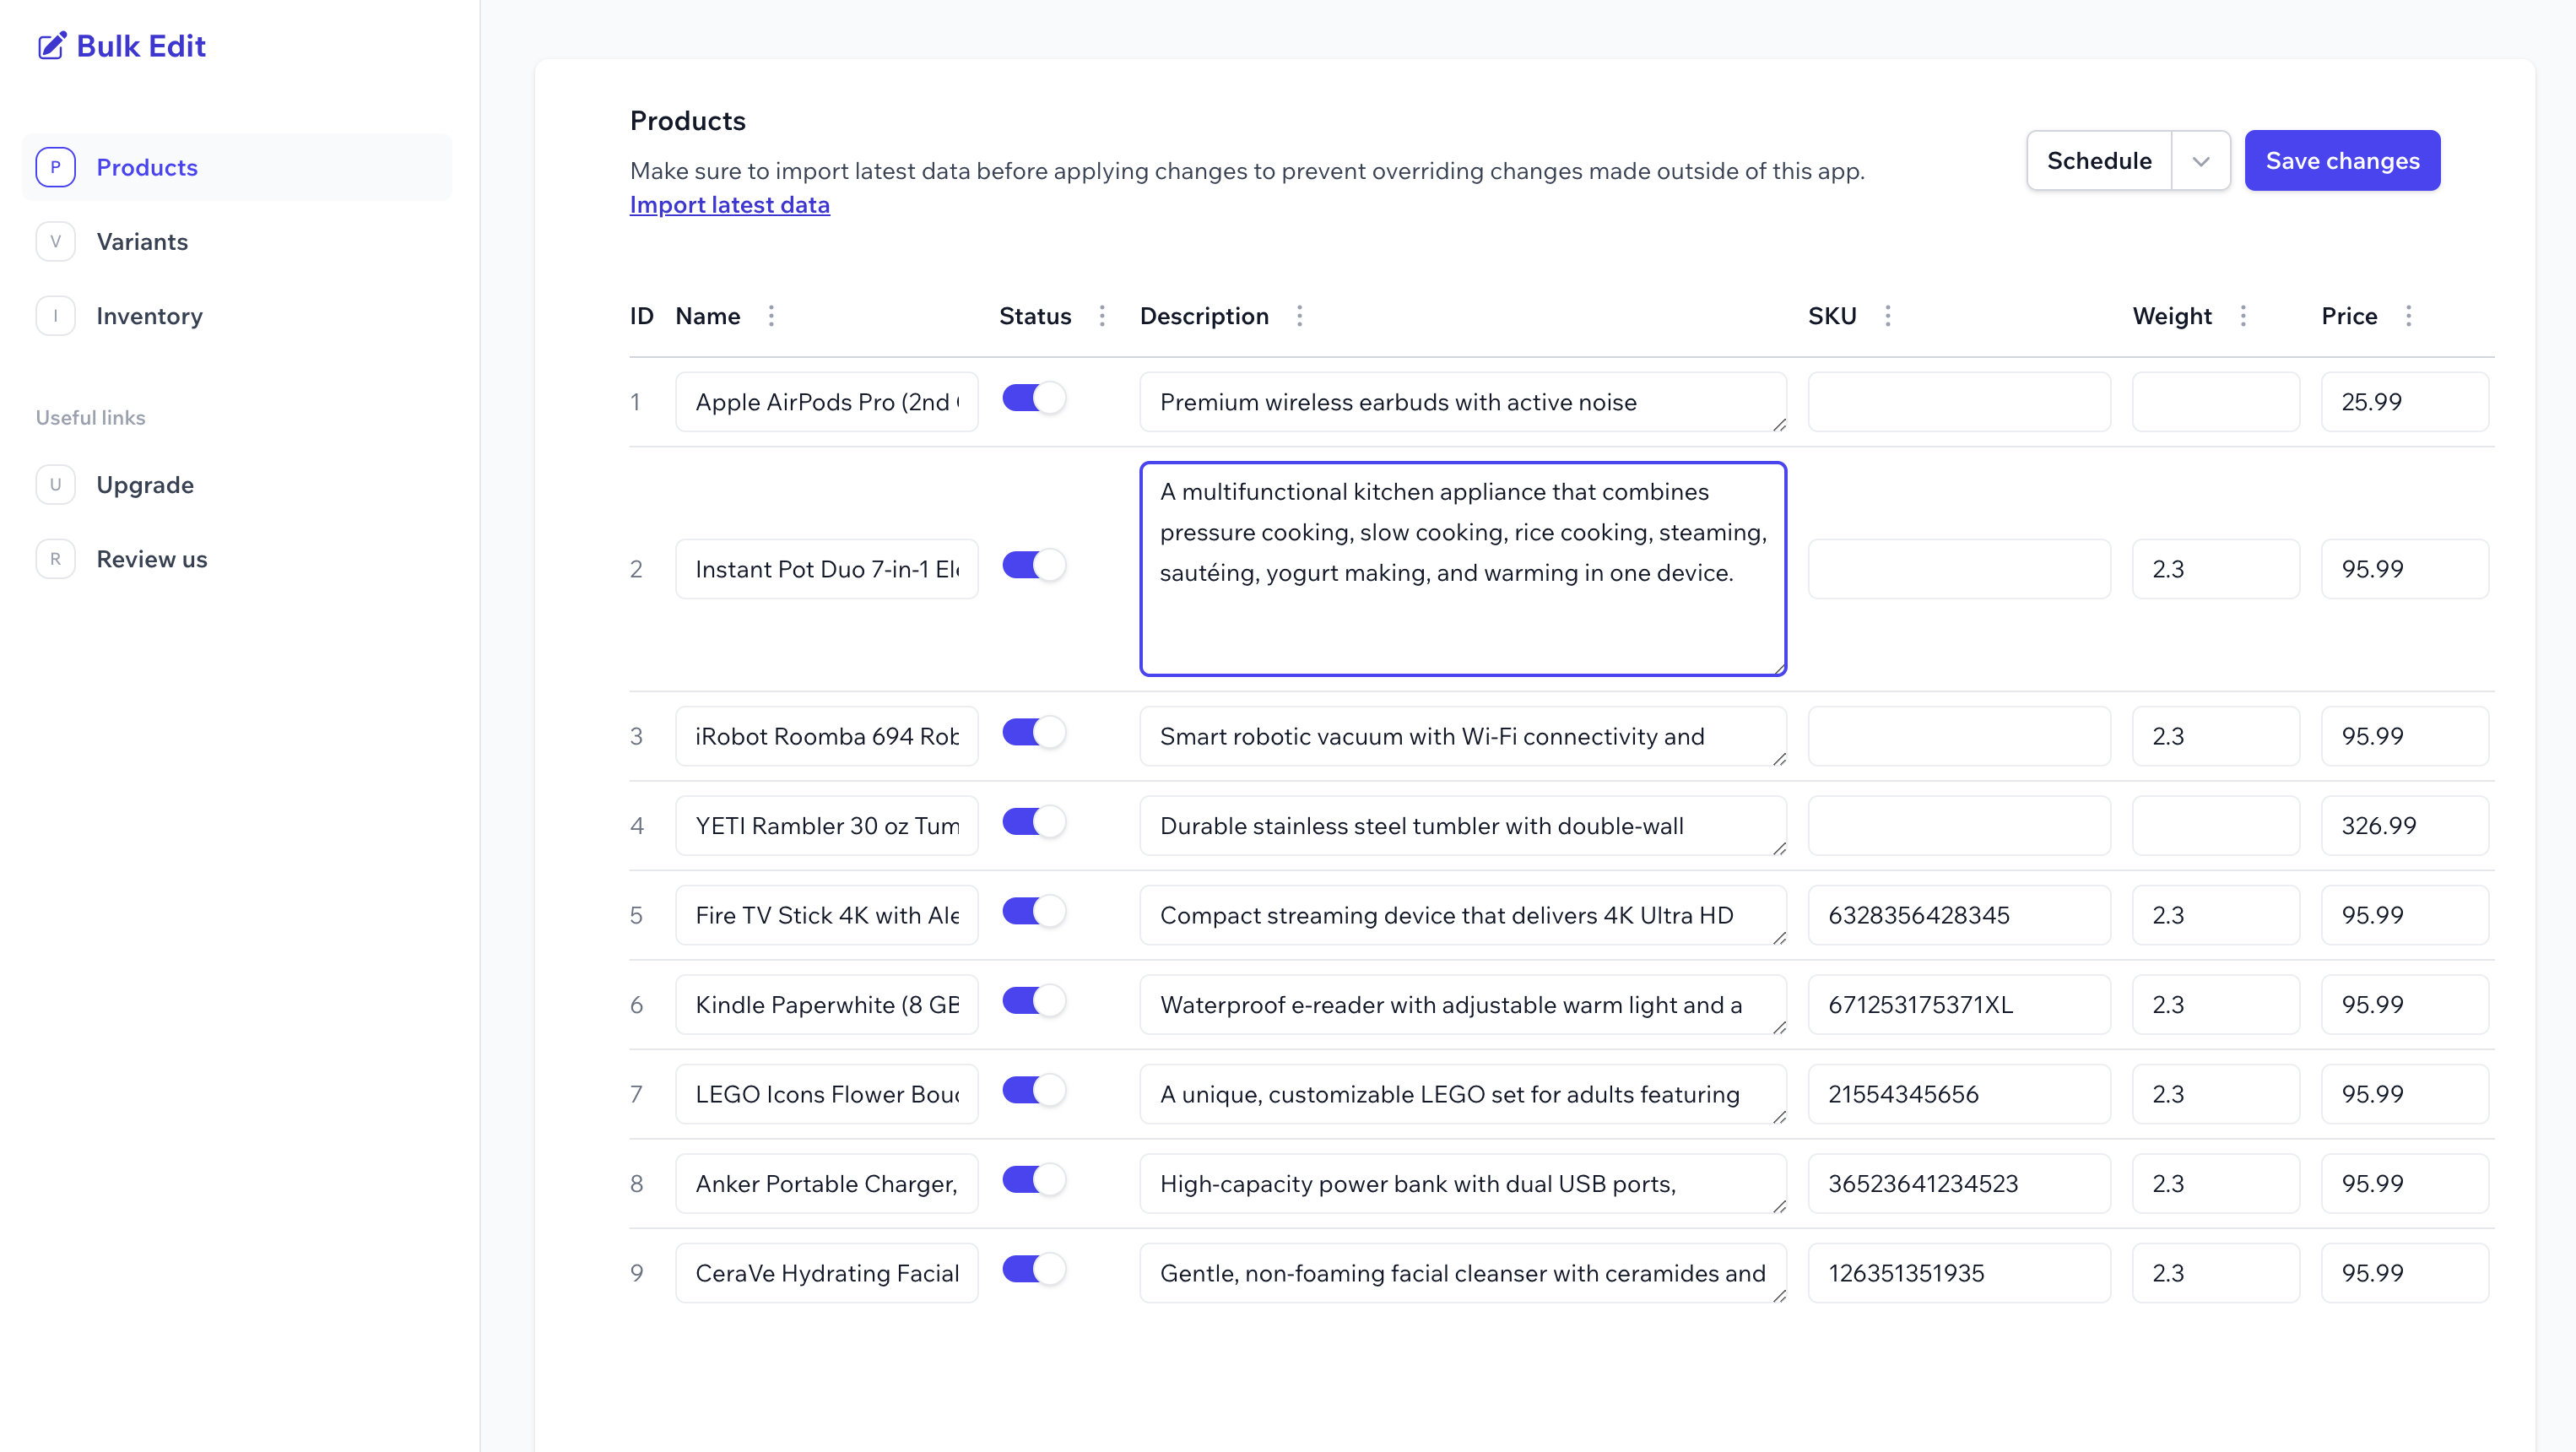
Task: Toggle status for Instant Pot Duo
Action: tap(1034, 565)
